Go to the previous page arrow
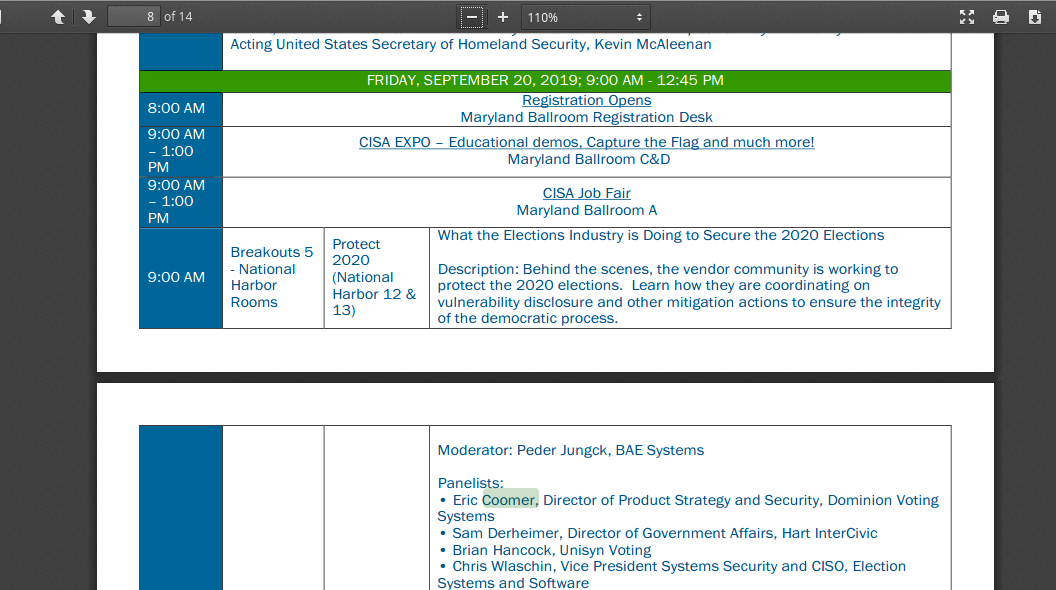1056x590 pixels. pos(58,17)
